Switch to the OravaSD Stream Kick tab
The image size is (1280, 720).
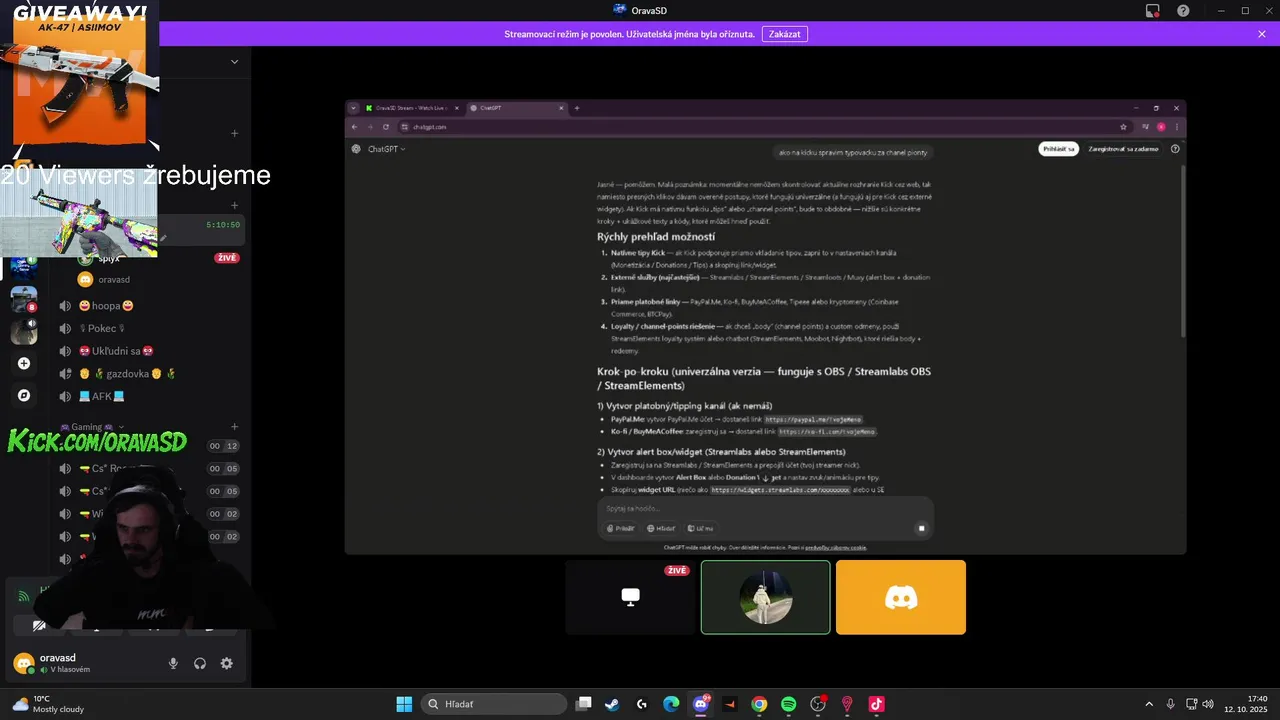[412, 107]
